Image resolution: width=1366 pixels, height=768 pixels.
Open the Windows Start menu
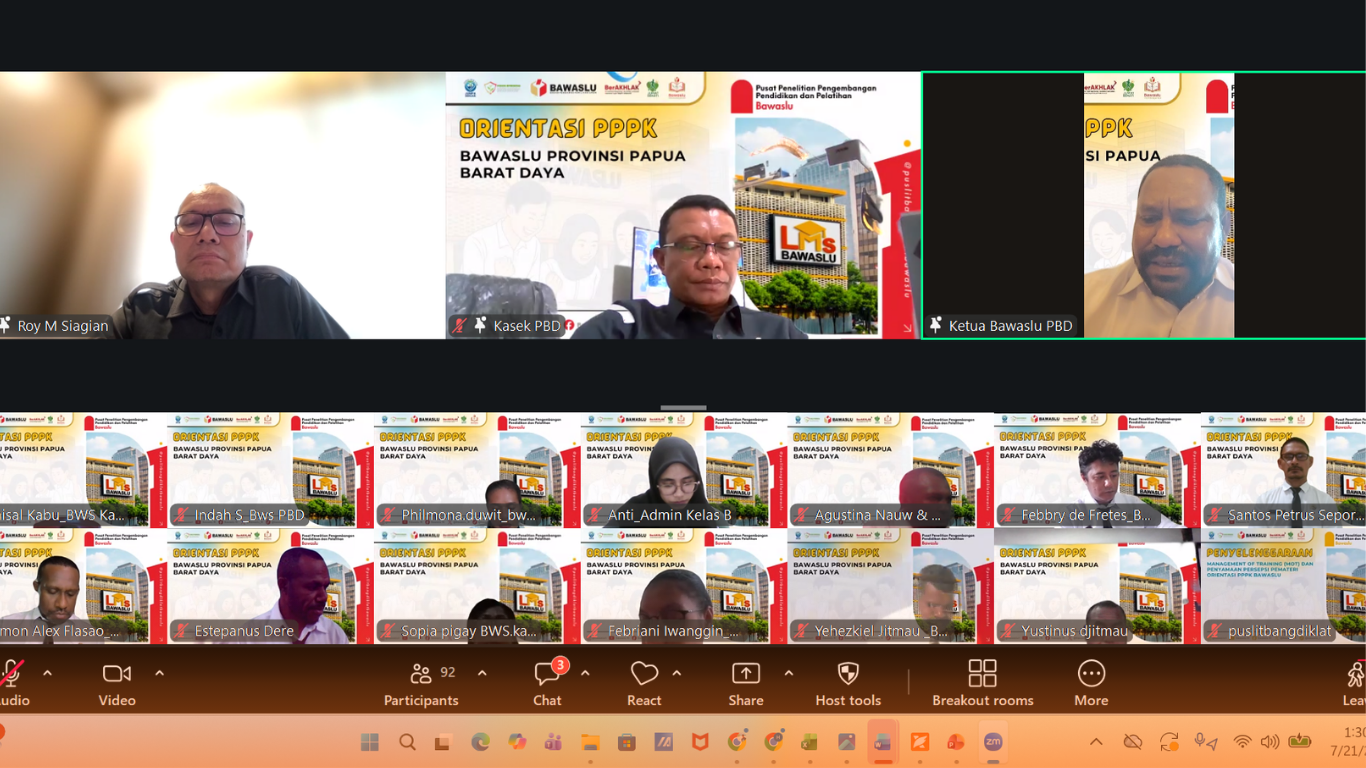click(370, 742)
